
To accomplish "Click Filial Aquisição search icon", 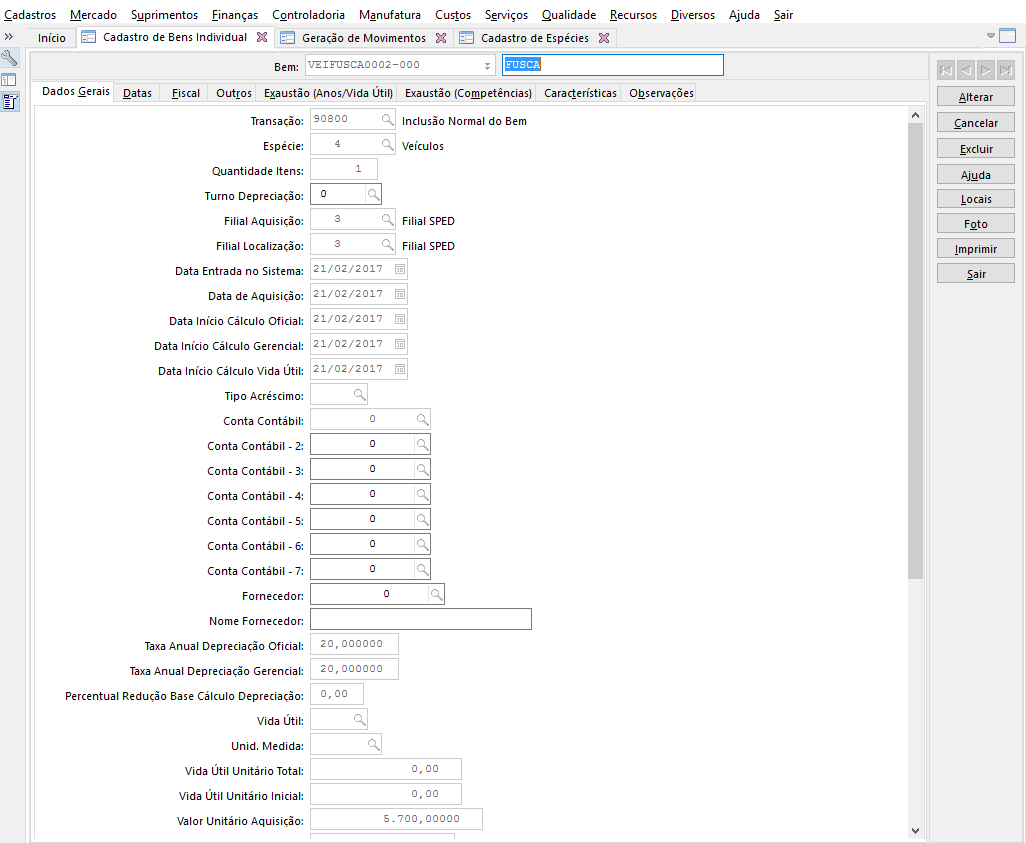I will pos(387,219).
